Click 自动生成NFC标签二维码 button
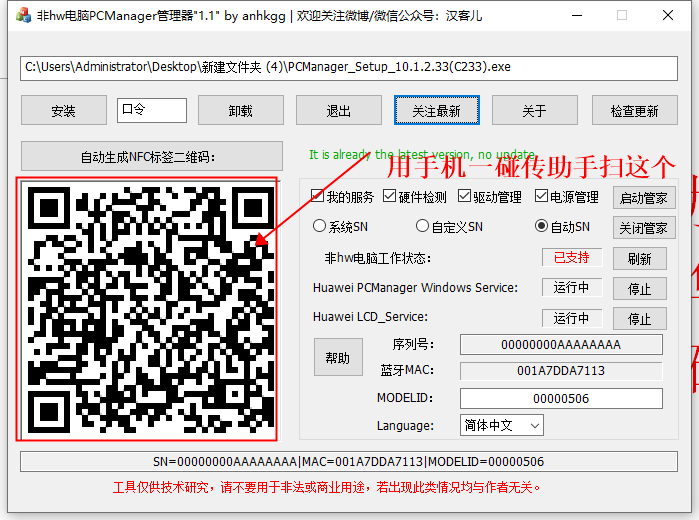This screenshot has height=520, width=699. pyautogui.click(x=152, y=157)
